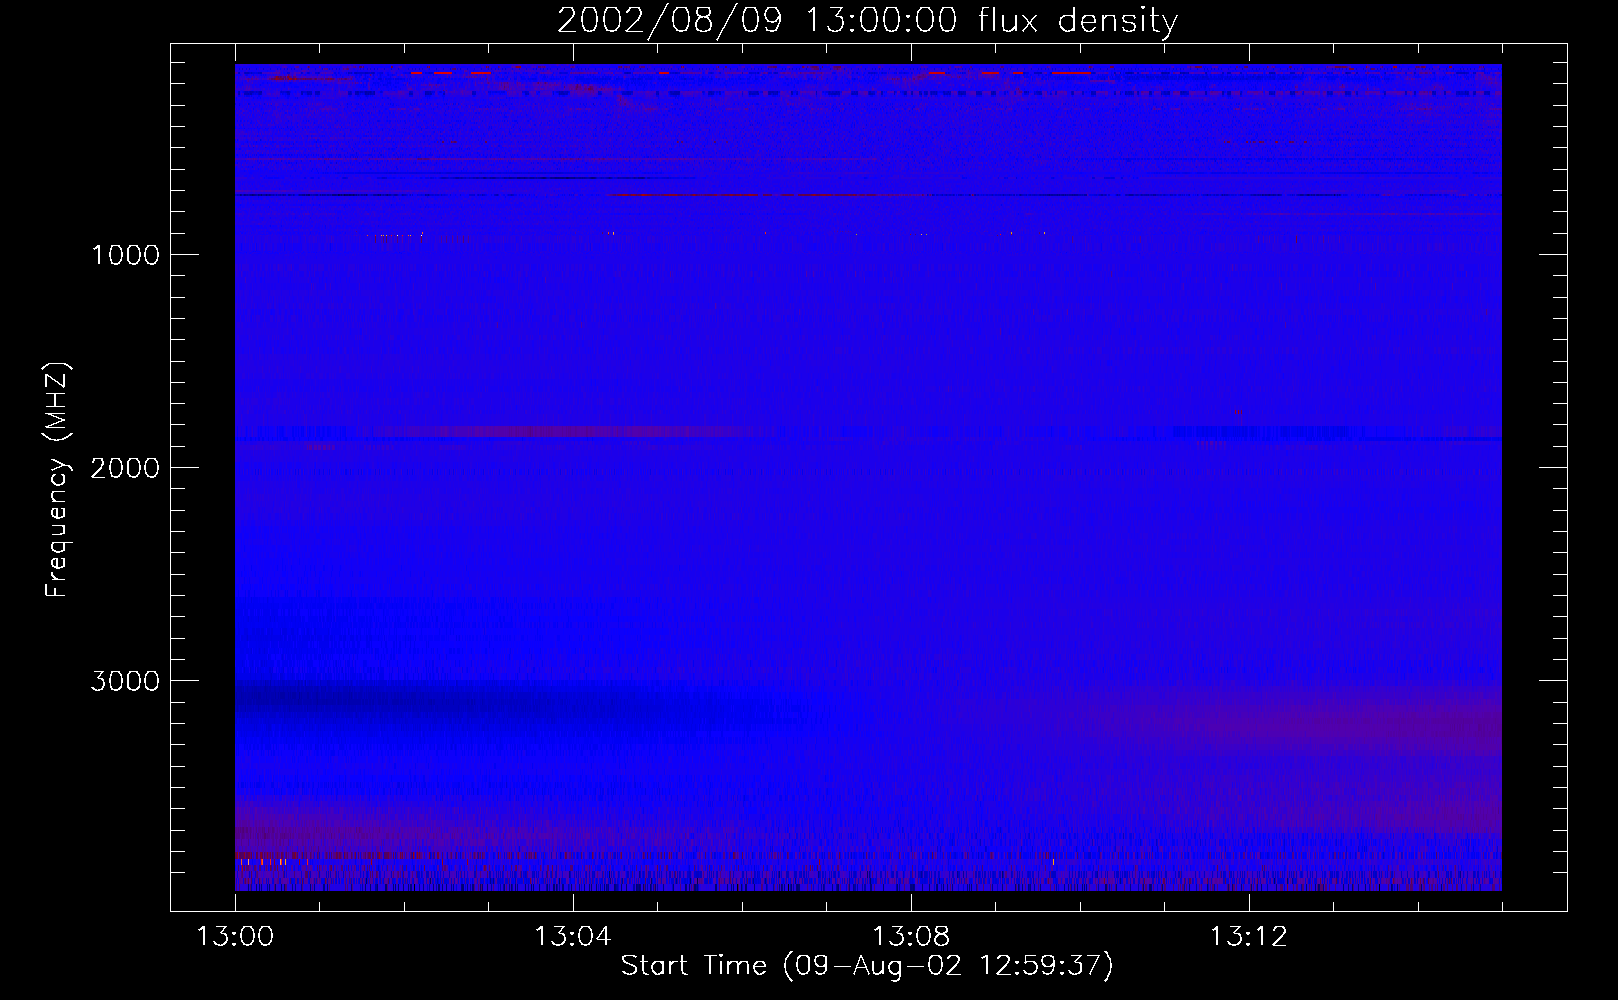Click the 13:08 time tick label
The image size is (1618, 1000).
point(910,937)
